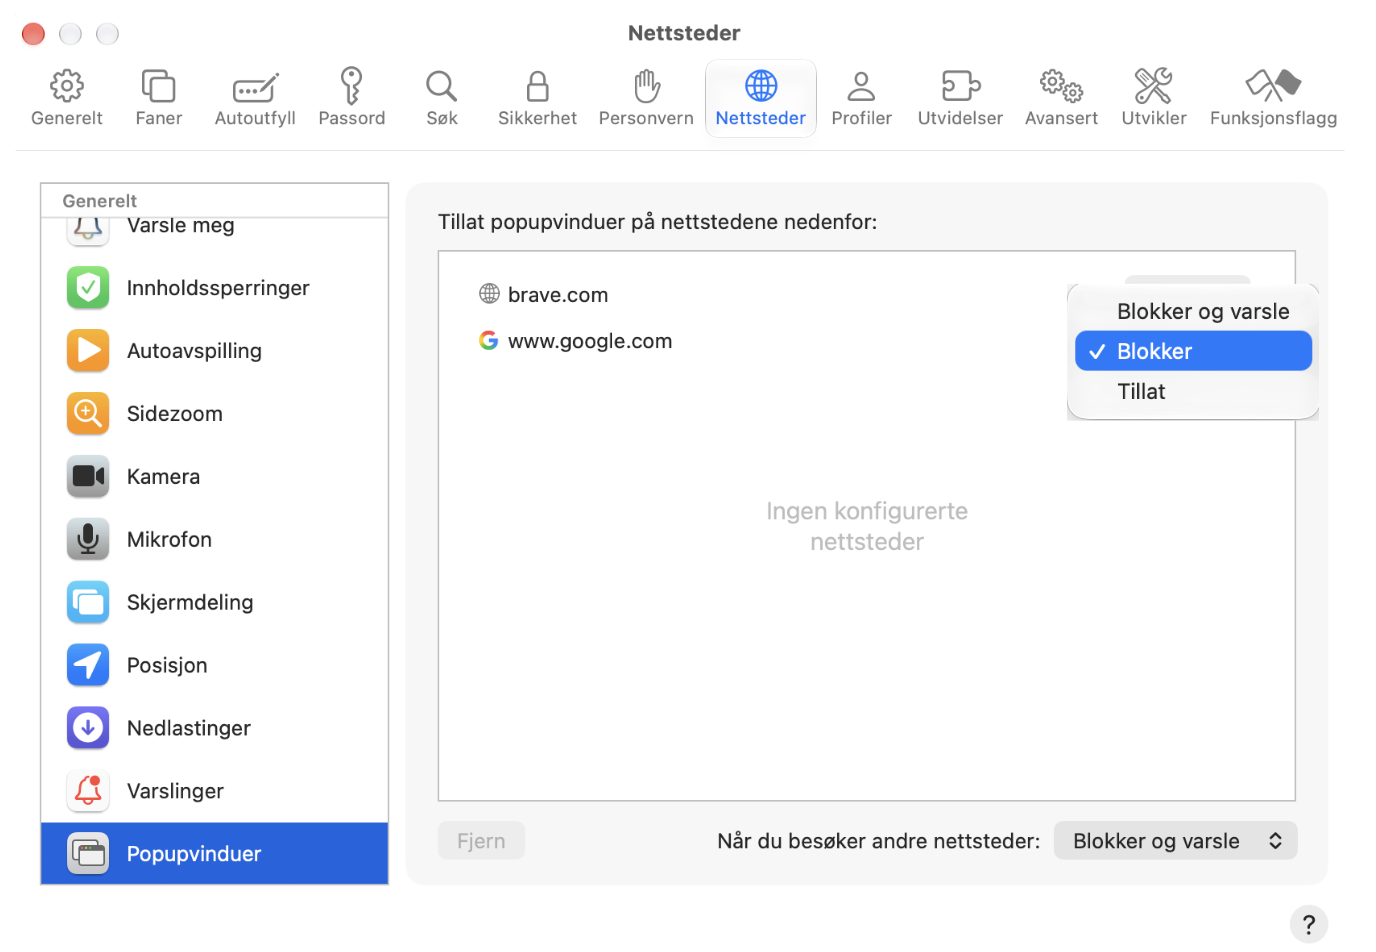1376x952 pixels.
Task: Open the Faner settings tab
Action: [x=159, y=98]
